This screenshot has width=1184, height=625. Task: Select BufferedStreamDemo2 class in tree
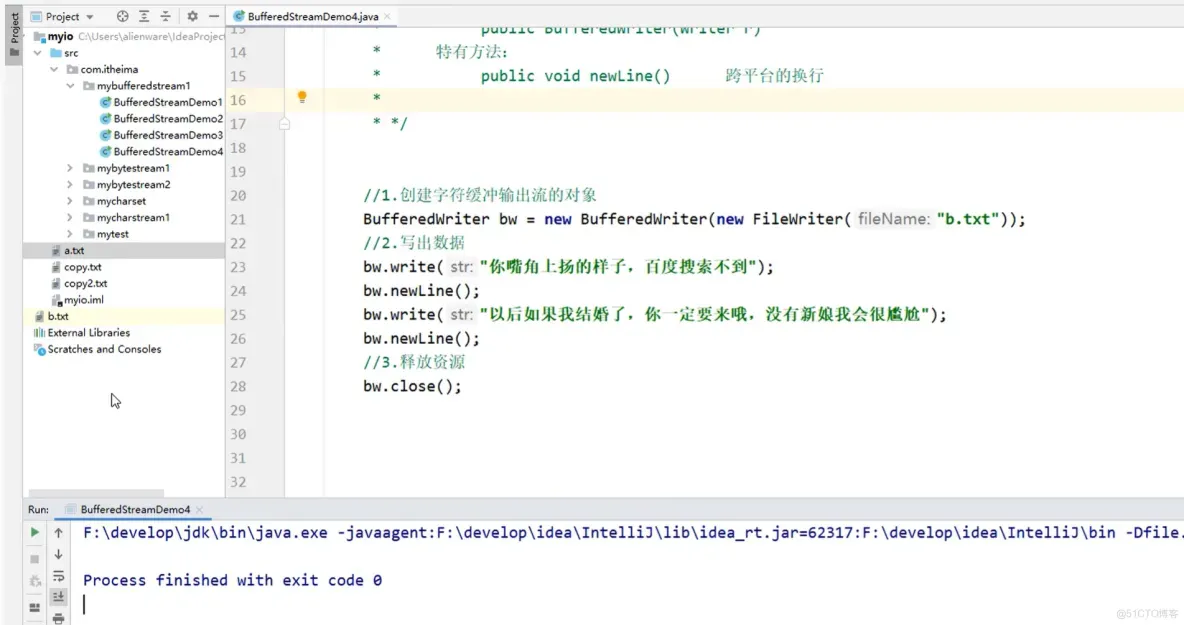(x=168, y=119)
